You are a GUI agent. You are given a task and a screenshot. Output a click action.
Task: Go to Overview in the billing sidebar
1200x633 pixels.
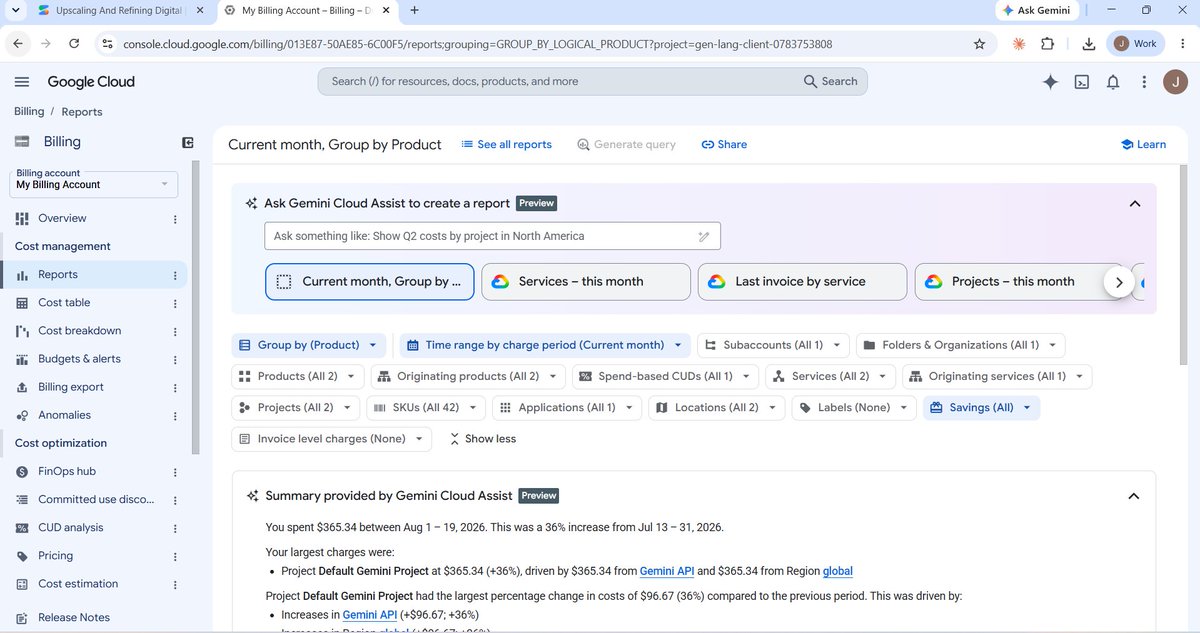point(62,219)
